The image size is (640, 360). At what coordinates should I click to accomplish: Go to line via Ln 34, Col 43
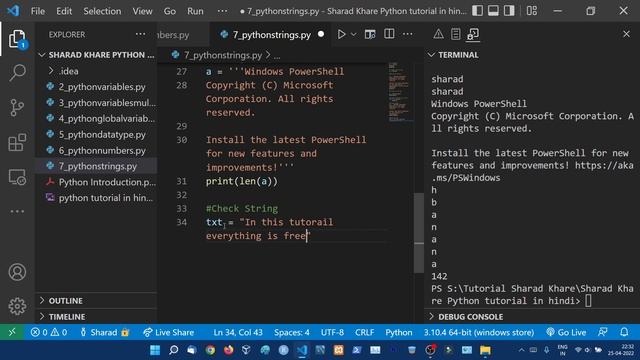coord(238,332)
